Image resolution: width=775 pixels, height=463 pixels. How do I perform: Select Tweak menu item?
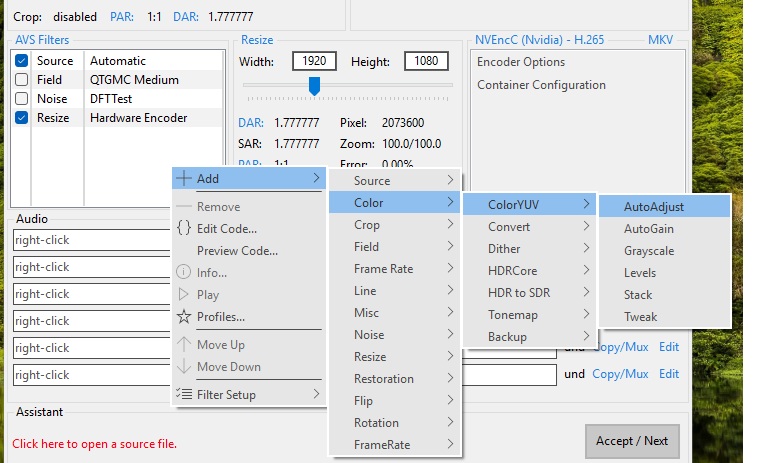pos(664,316)
